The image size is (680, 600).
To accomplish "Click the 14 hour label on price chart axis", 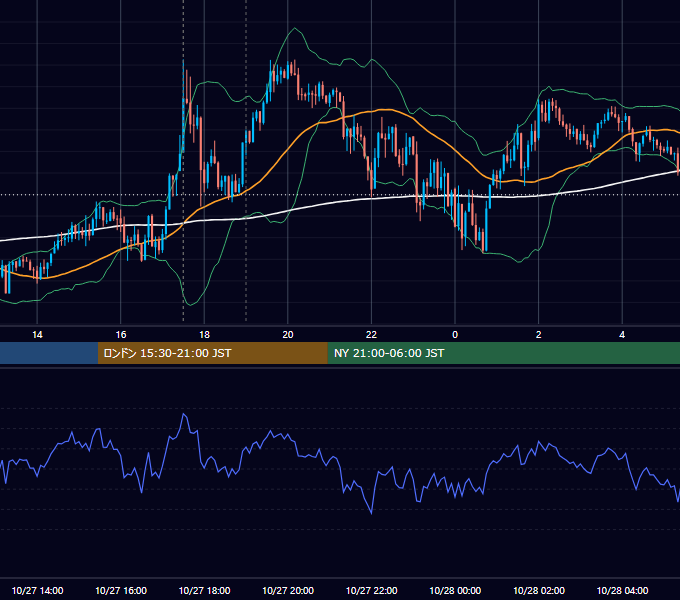I will tap(37, 335).
